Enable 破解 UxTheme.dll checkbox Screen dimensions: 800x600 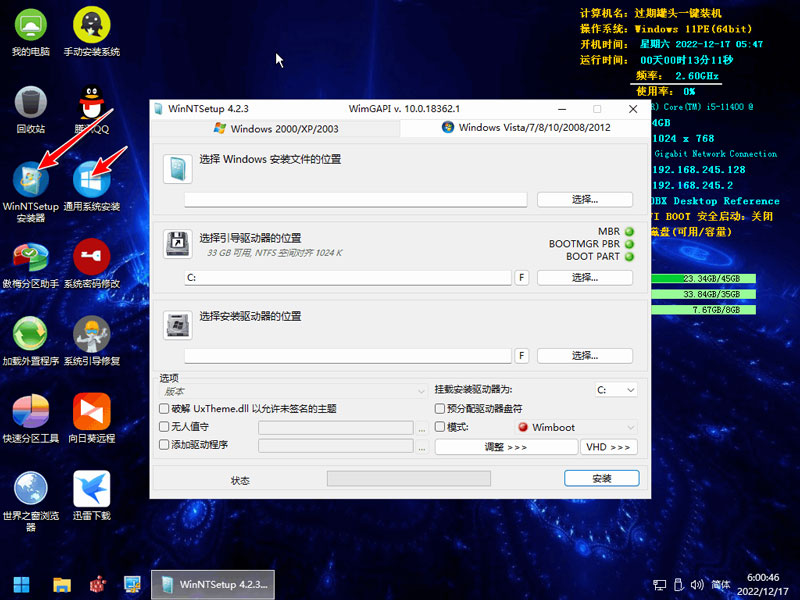tap(164, 409)
